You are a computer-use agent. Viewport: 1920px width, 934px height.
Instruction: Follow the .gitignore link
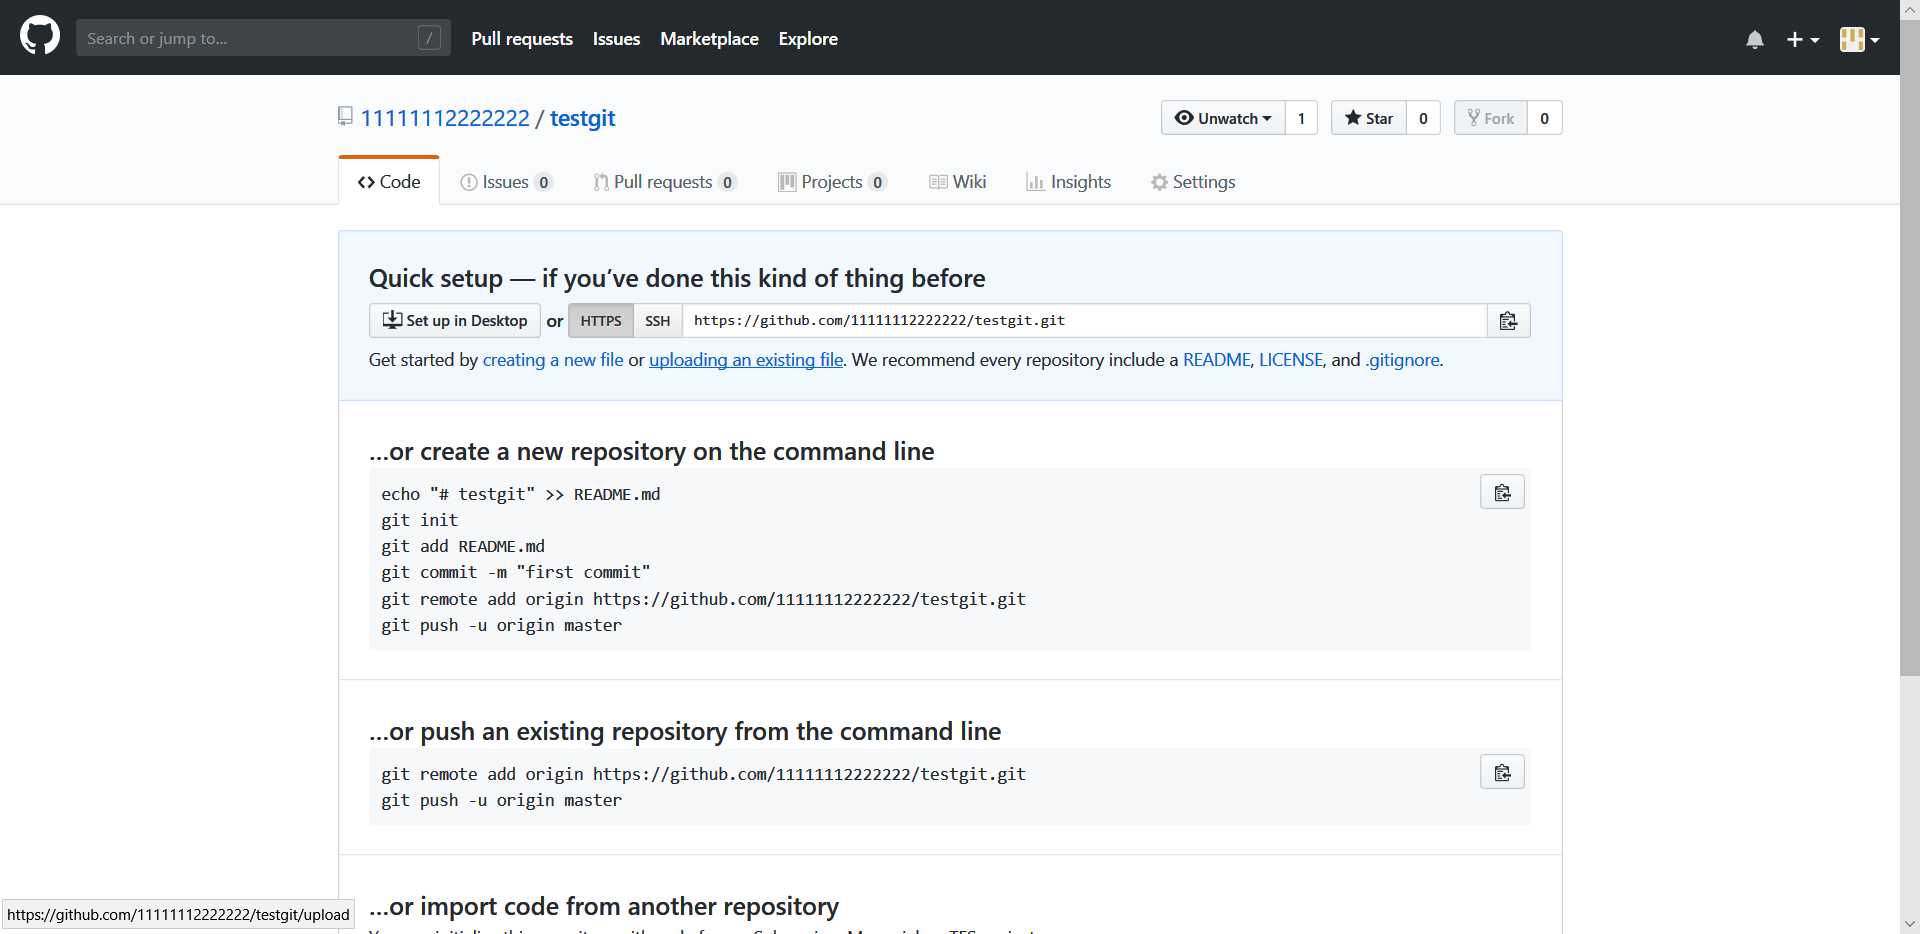1403,360
